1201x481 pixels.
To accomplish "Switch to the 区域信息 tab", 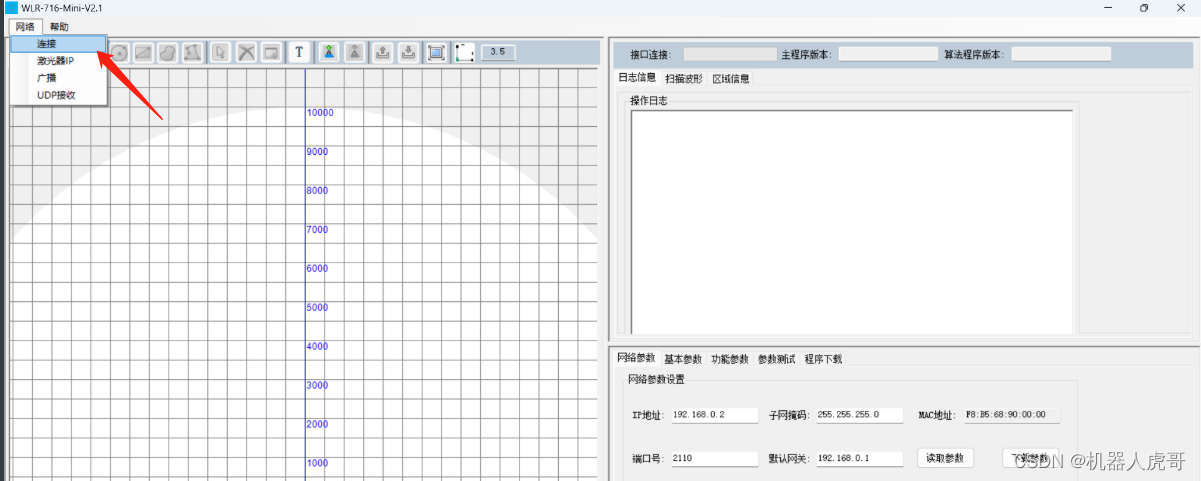I will (x=731, y=78).
